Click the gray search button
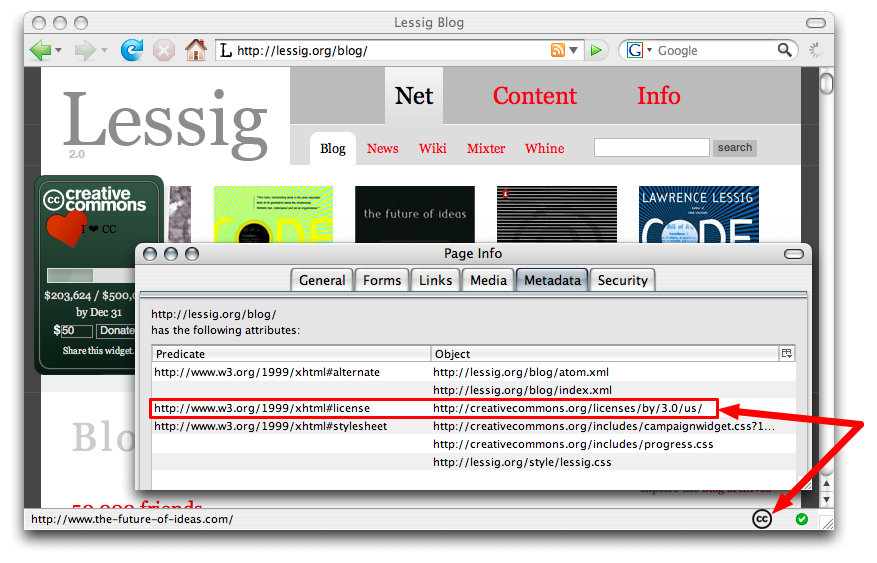877x563 pixels. [x=735, y=148]
